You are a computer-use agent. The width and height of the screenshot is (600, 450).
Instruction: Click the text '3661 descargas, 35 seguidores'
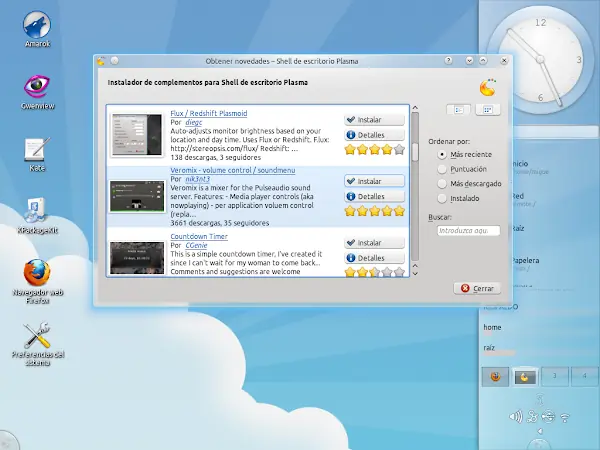pos(220,223)
